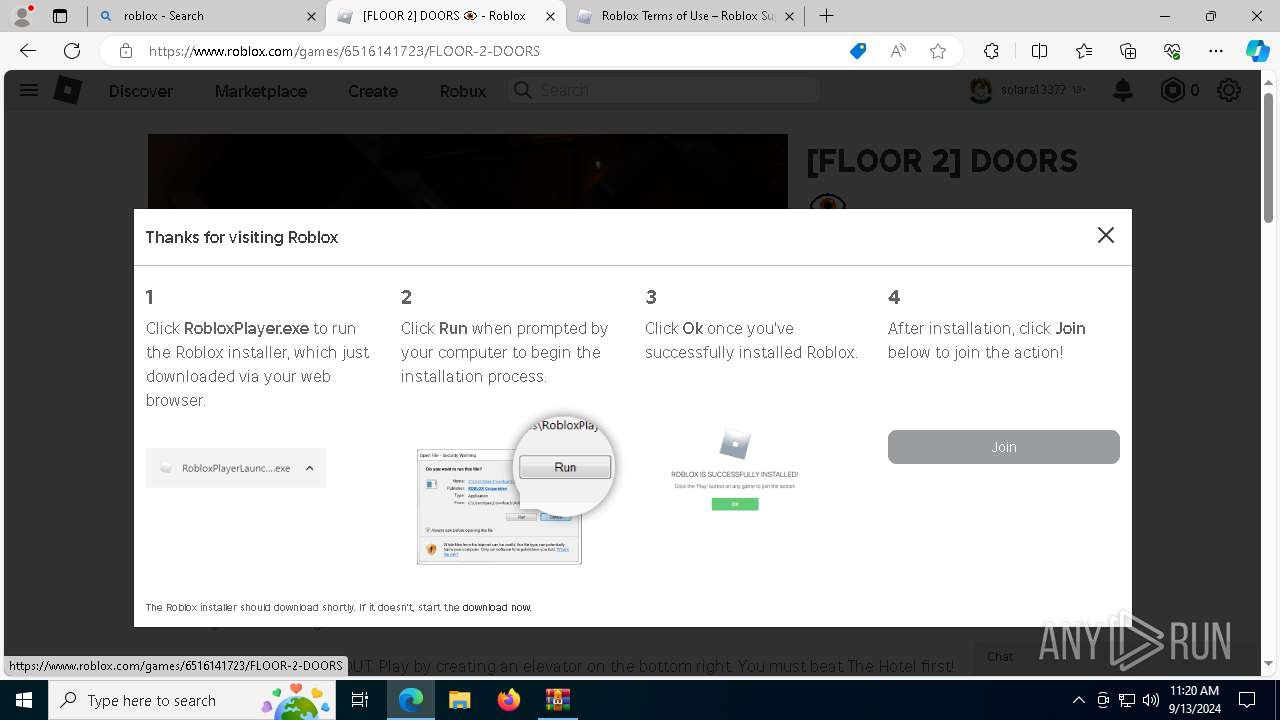1280x720 pixels.
Task: Open Roblox notifications bell
Action: tap(1123, 90)
